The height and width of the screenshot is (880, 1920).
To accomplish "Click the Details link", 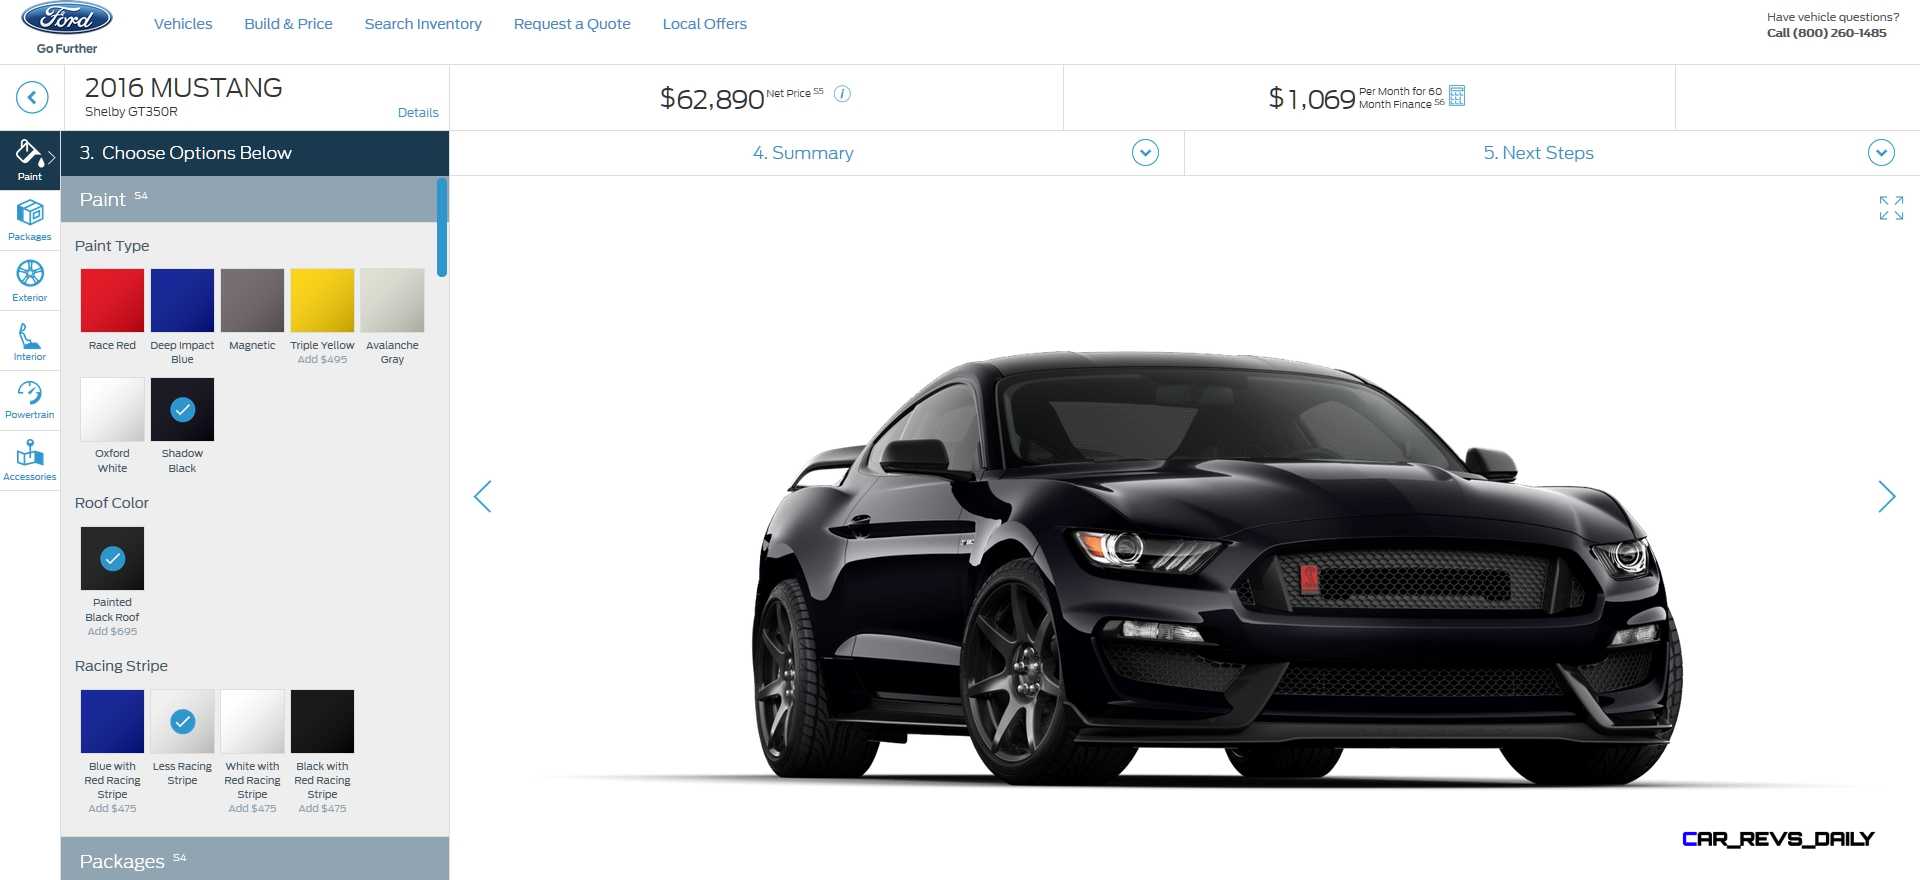I will pos(418,113).
